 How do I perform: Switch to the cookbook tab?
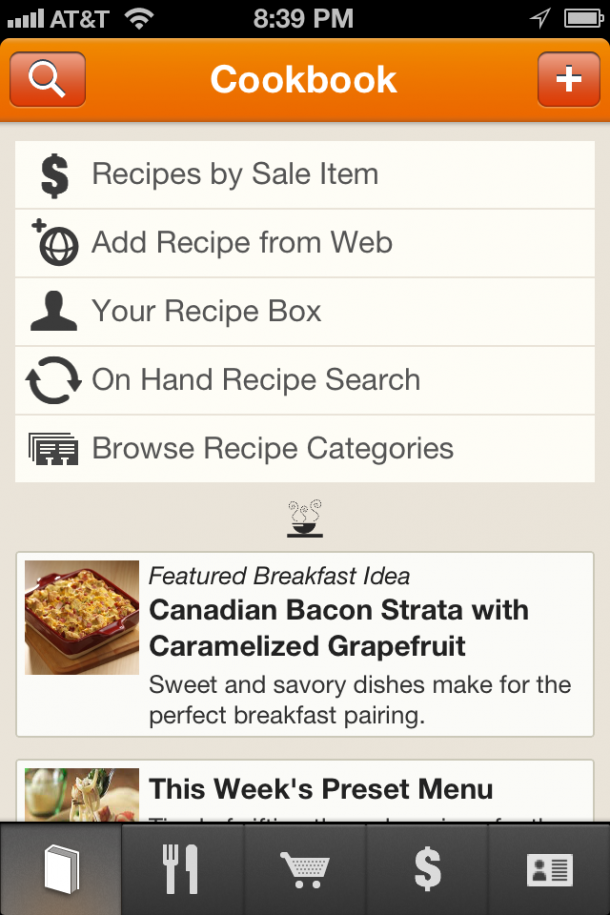click(x=61, y=869)
